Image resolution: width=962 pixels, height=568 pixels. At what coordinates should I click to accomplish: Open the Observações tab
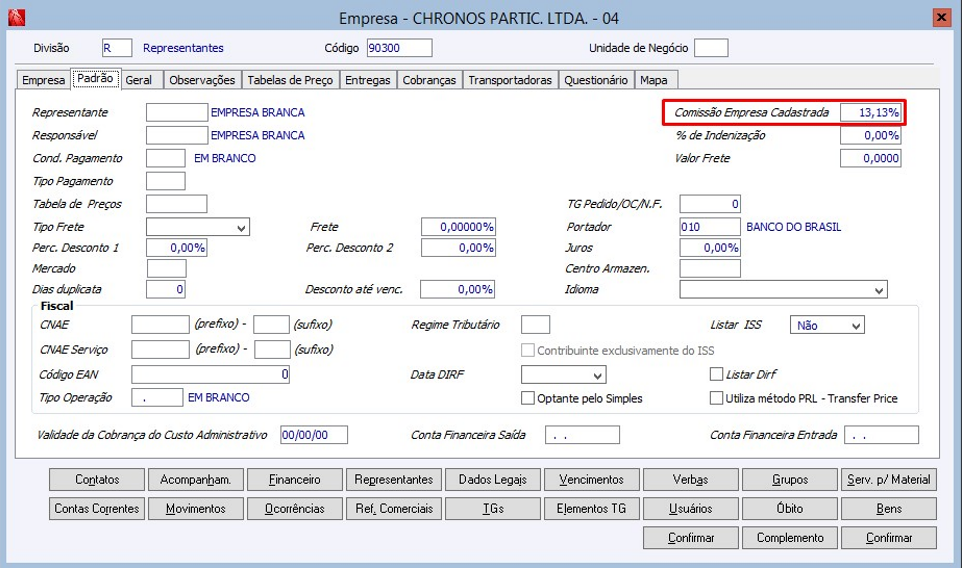(x=202, y=80)
